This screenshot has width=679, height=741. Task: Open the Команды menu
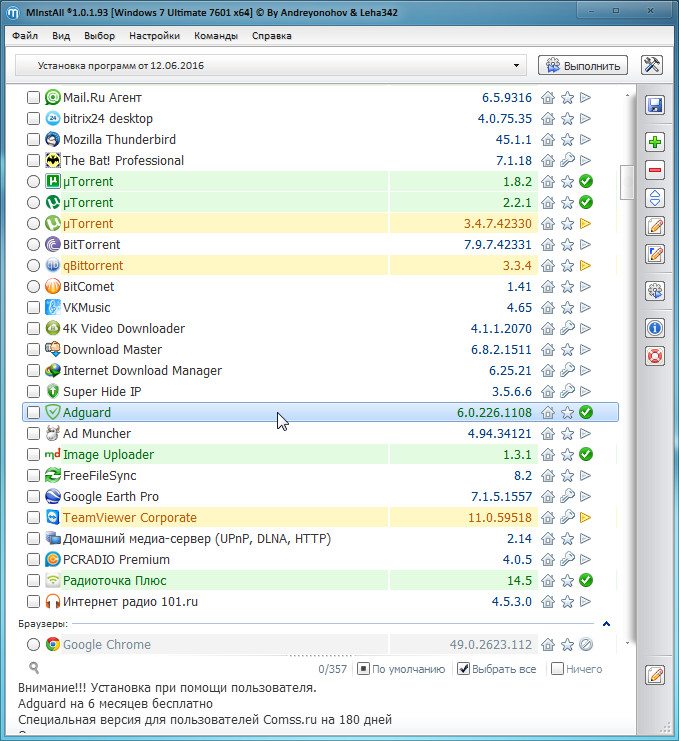(216, 36)
